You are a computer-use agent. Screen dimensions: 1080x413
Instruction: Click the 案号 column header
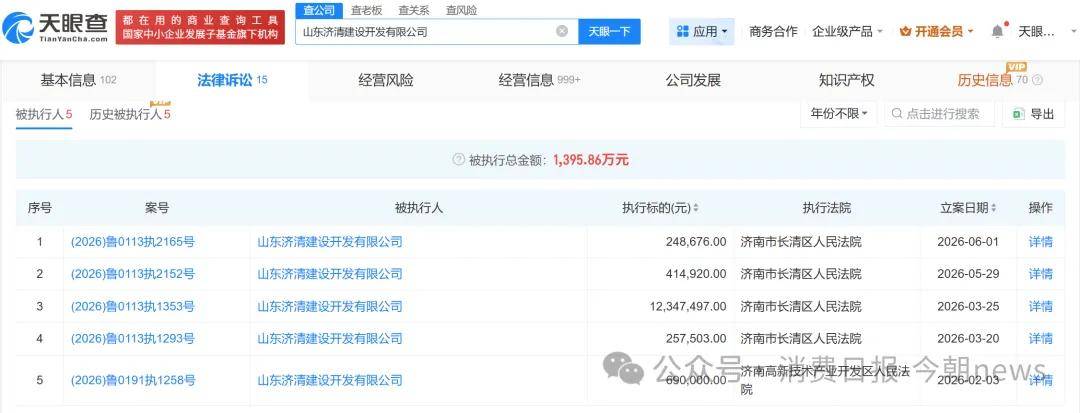(x=157, y=208)
